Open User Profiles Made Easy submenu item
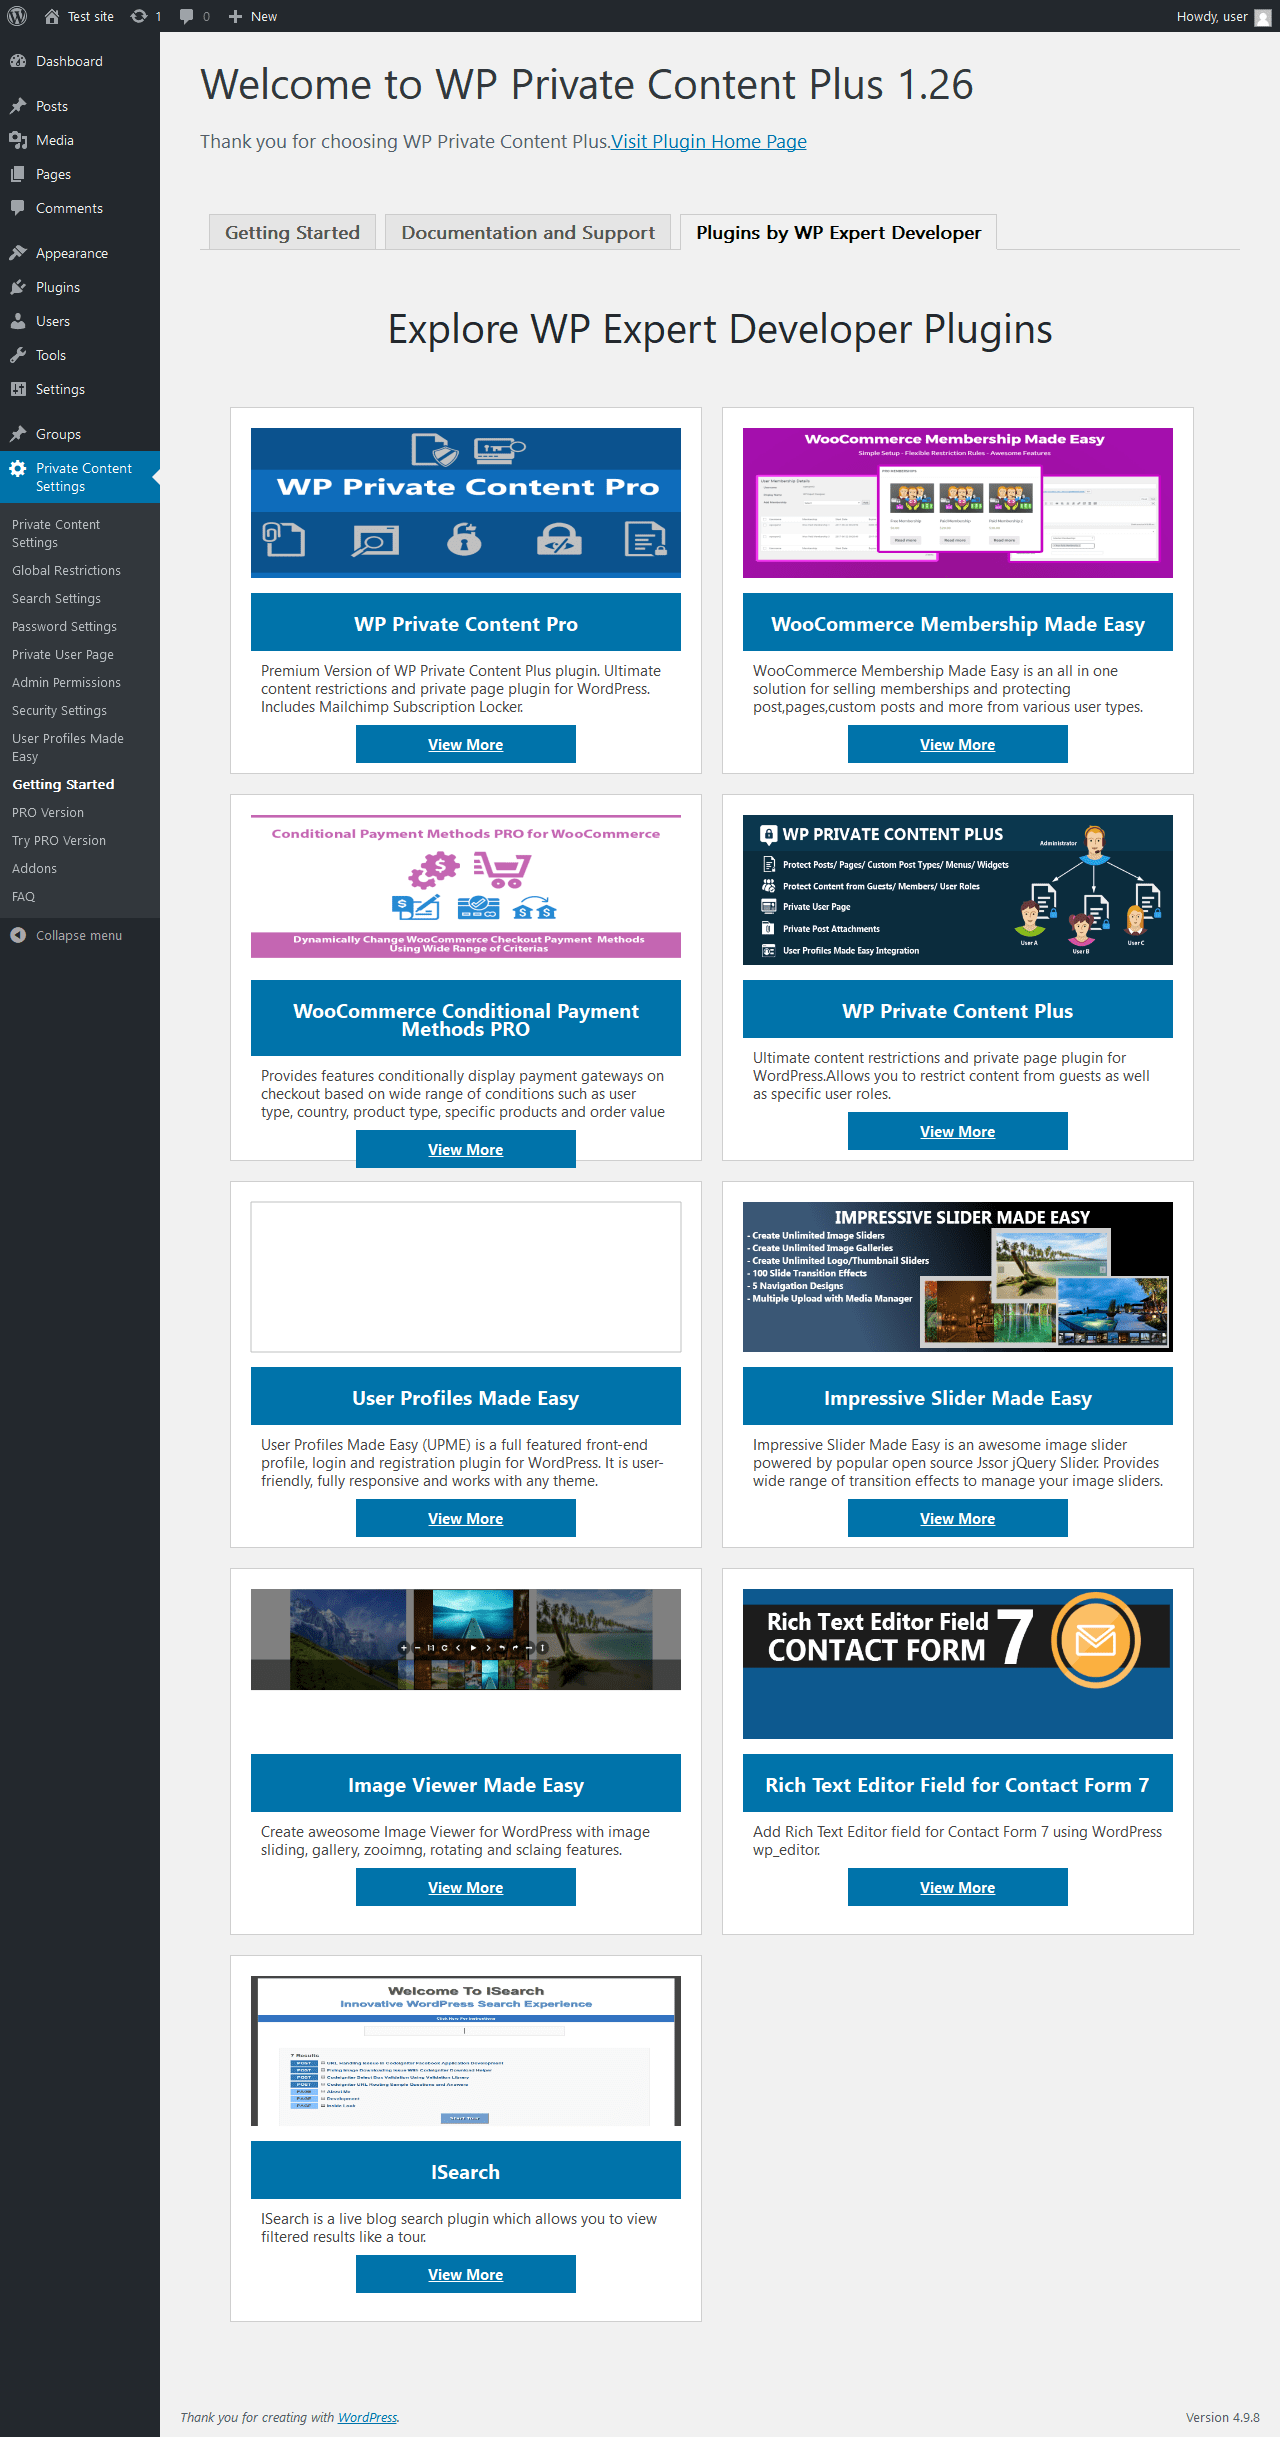1280x2437 pixels. pos(68,747)
